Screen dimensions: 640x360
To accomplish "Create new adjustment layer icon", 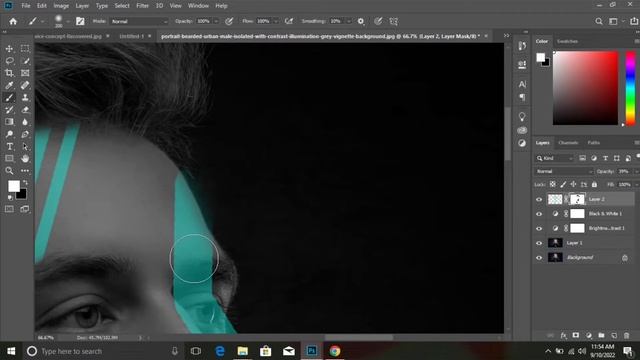I will tap(589, 336).
